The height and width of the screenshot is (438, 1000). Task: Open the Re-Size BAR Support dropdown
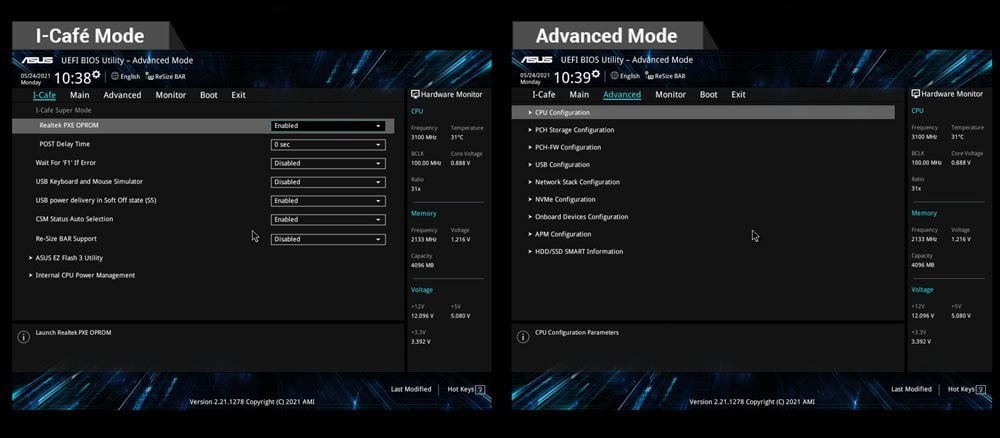[x=328, y=239]
